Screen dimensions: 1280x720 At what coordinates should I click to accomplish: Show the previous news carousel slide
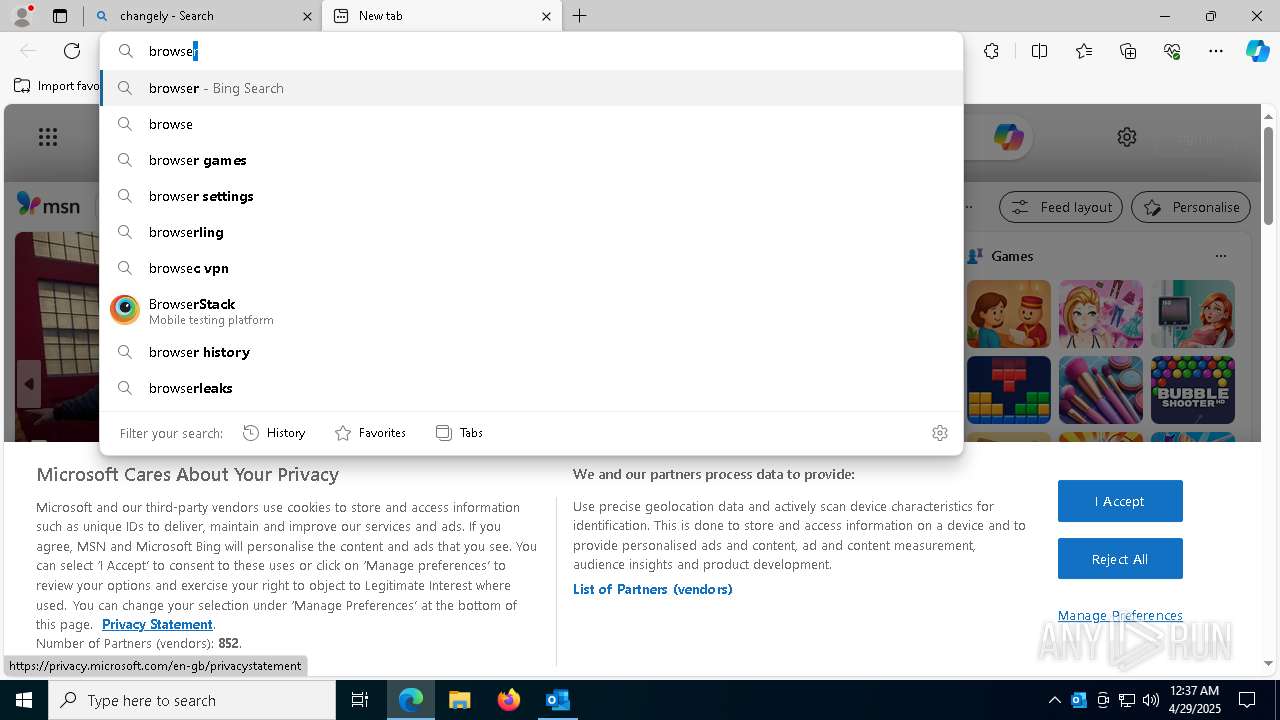28,384
